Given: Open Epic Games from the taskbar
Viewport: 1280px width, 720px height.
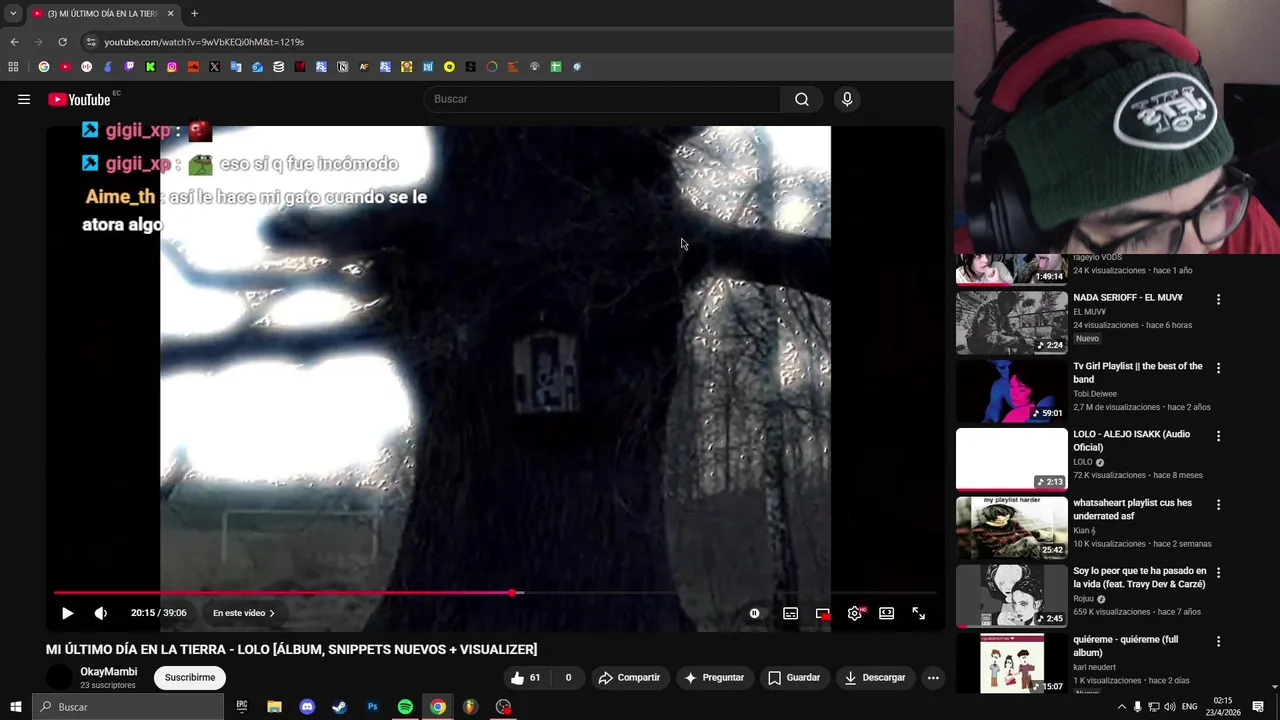Looking at the screenshot, I should click(x=242, y=707).
